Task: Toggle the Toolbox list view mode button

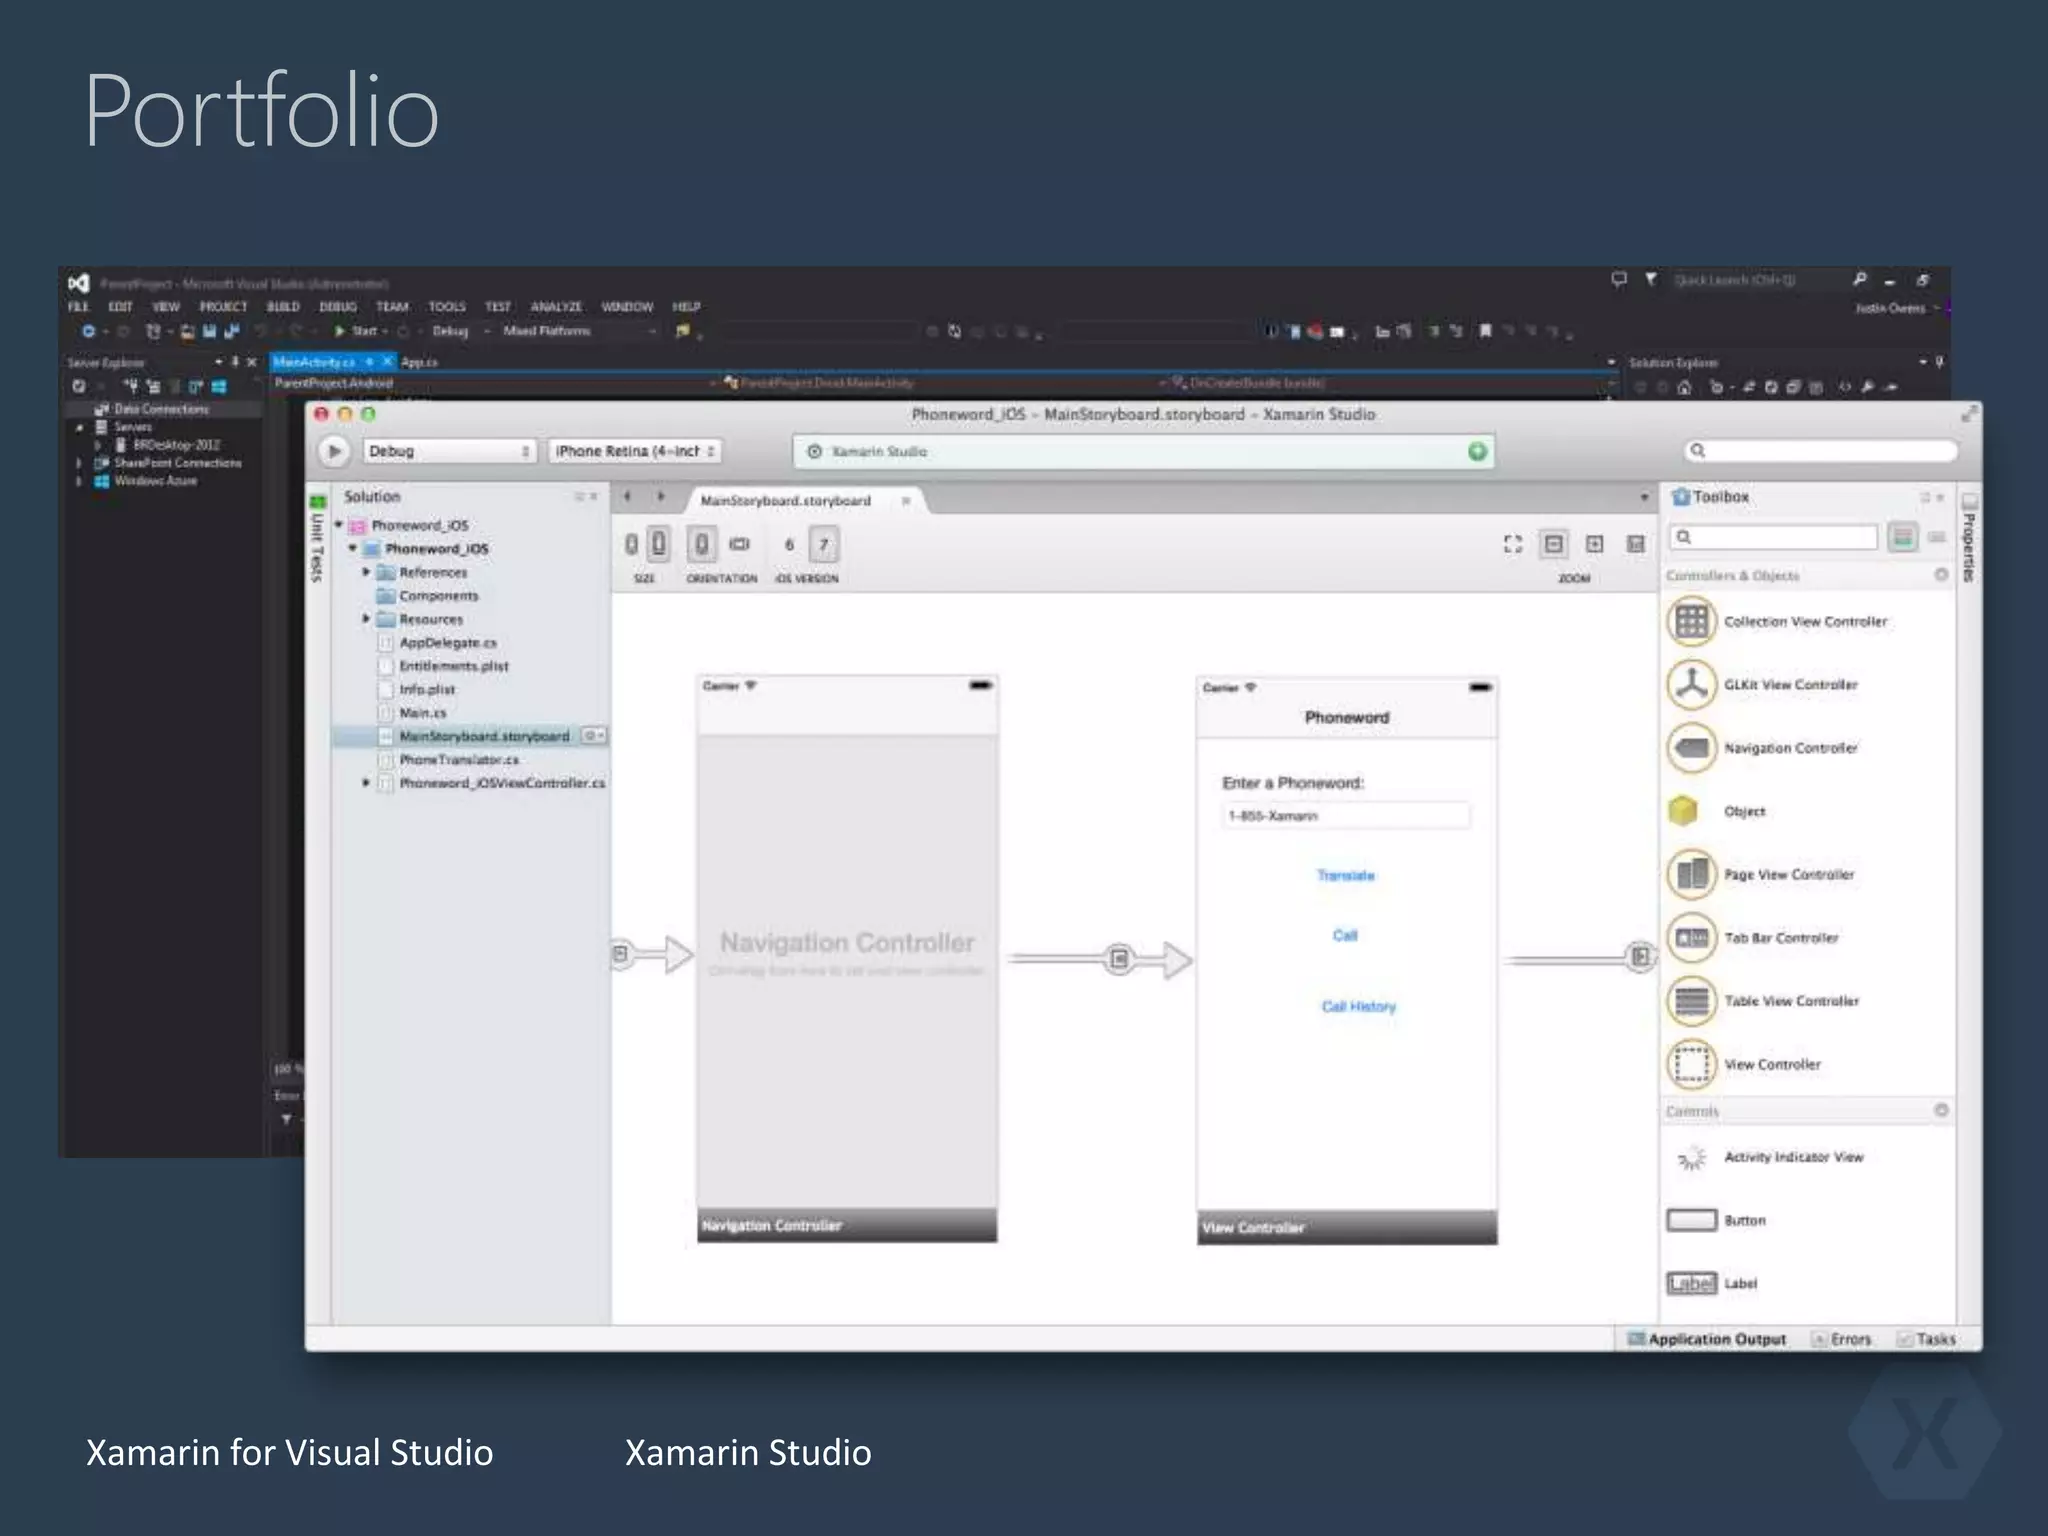Action: pos(1903,537)
